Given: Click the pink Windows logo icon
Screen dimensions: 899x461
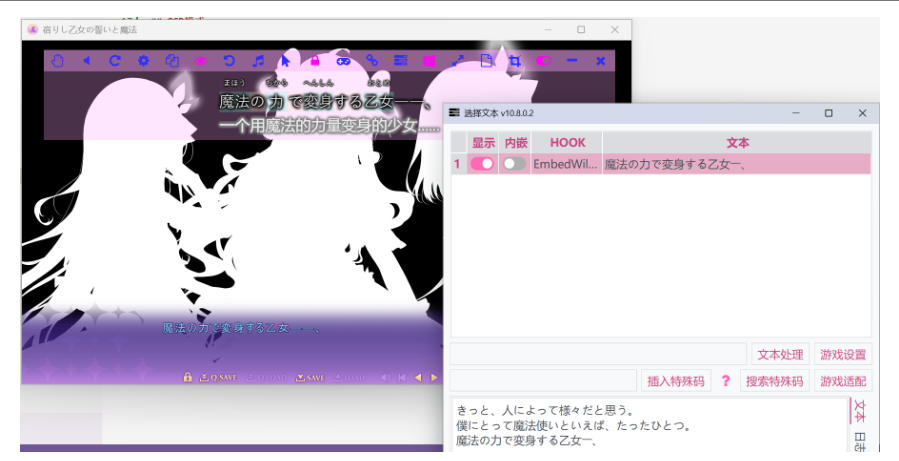Looking at the screenshot, I should pos(429,61).
